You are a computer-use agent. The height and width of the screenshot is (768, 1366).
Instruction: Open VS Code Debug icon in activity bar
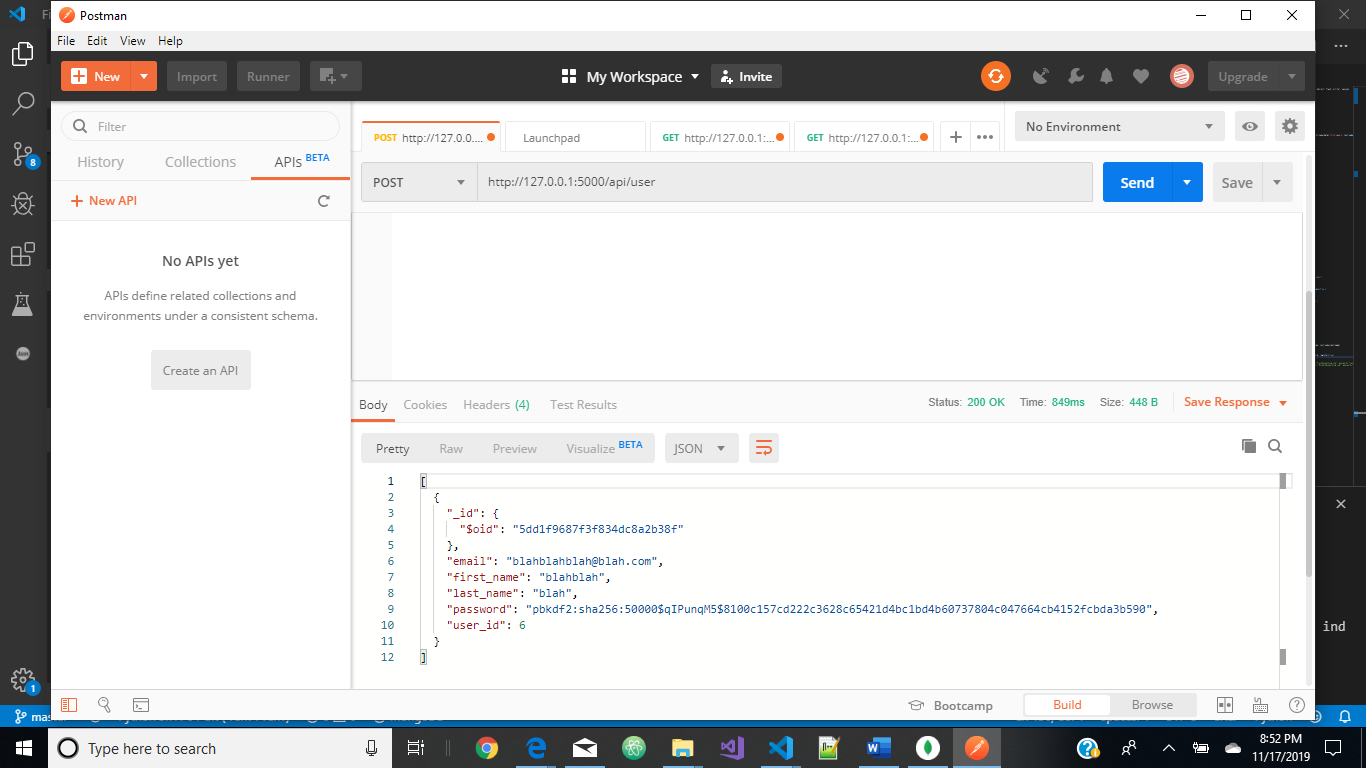coord(23,204)
